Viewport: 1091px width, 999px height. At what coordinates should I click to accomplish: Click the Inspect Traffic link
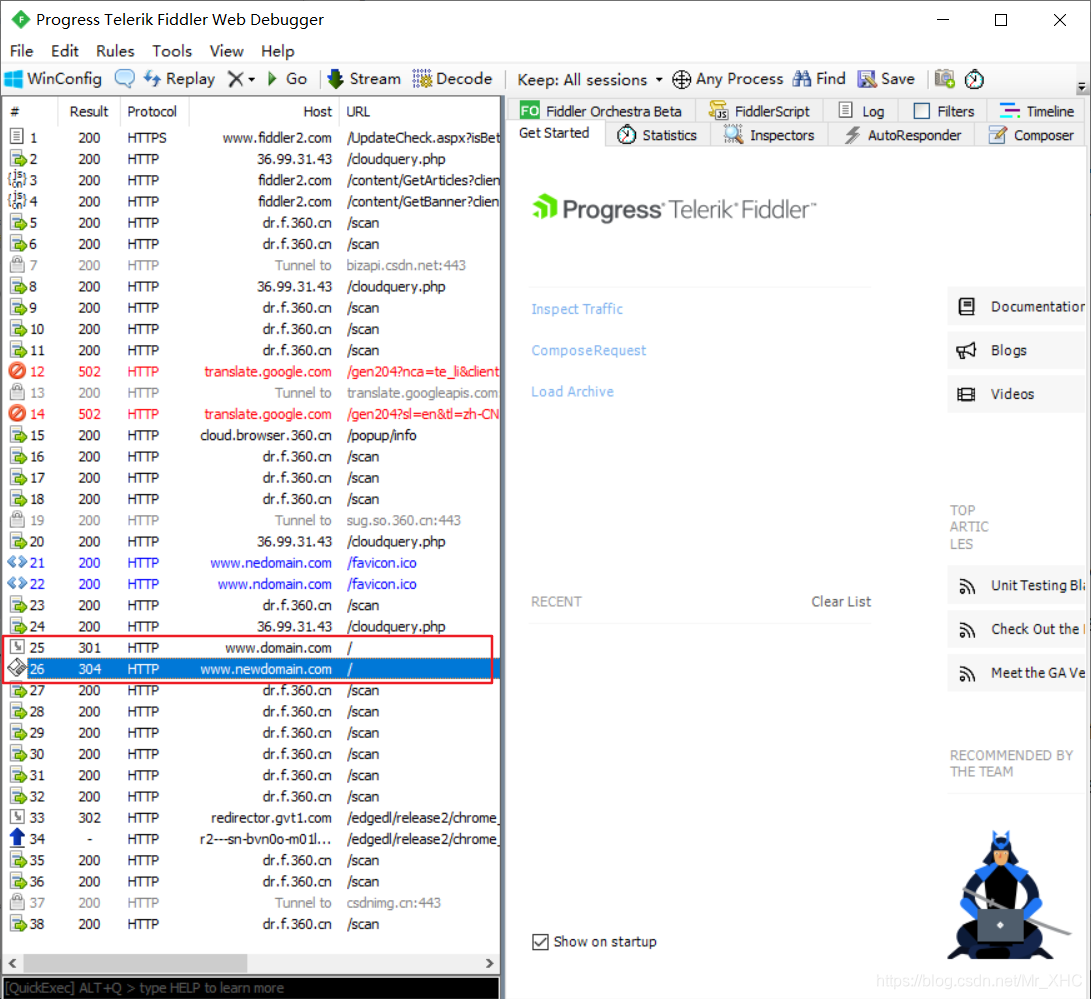[x=577, y=309]
